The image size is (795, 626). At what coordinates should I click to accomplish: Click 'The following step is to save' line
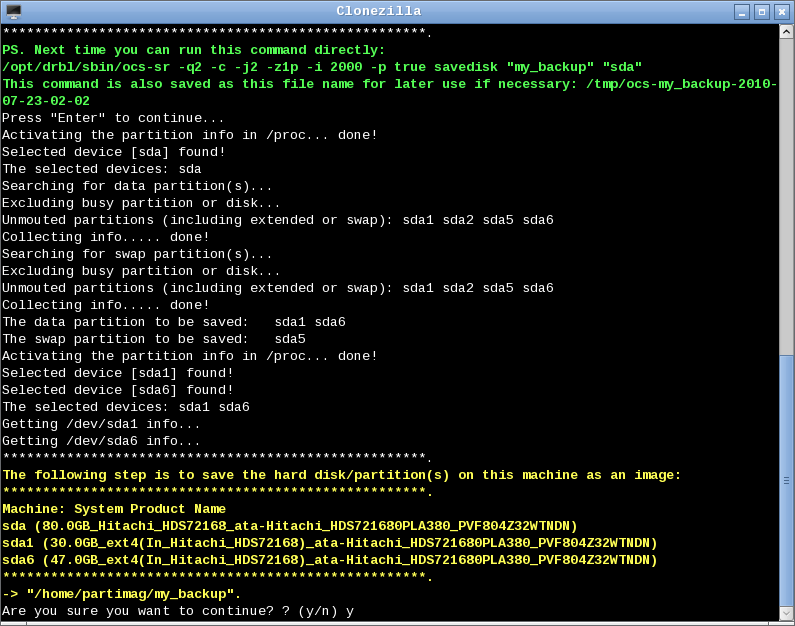(341, 475)
